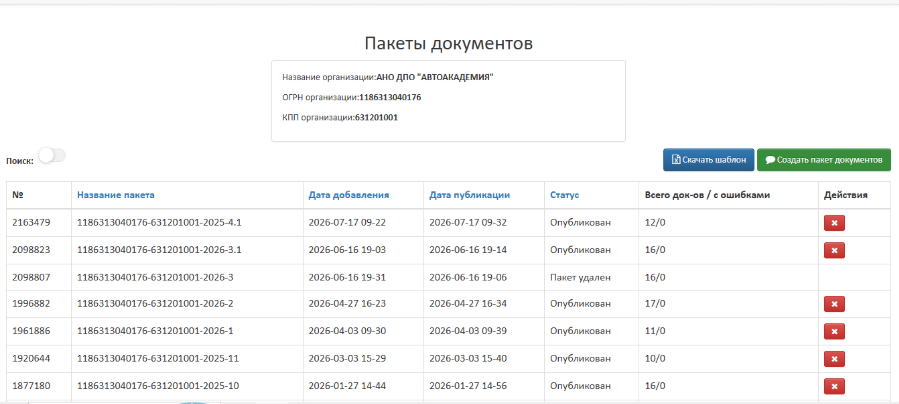Click package name 1186313040176-631201001-2026-2

coord(155,304)
